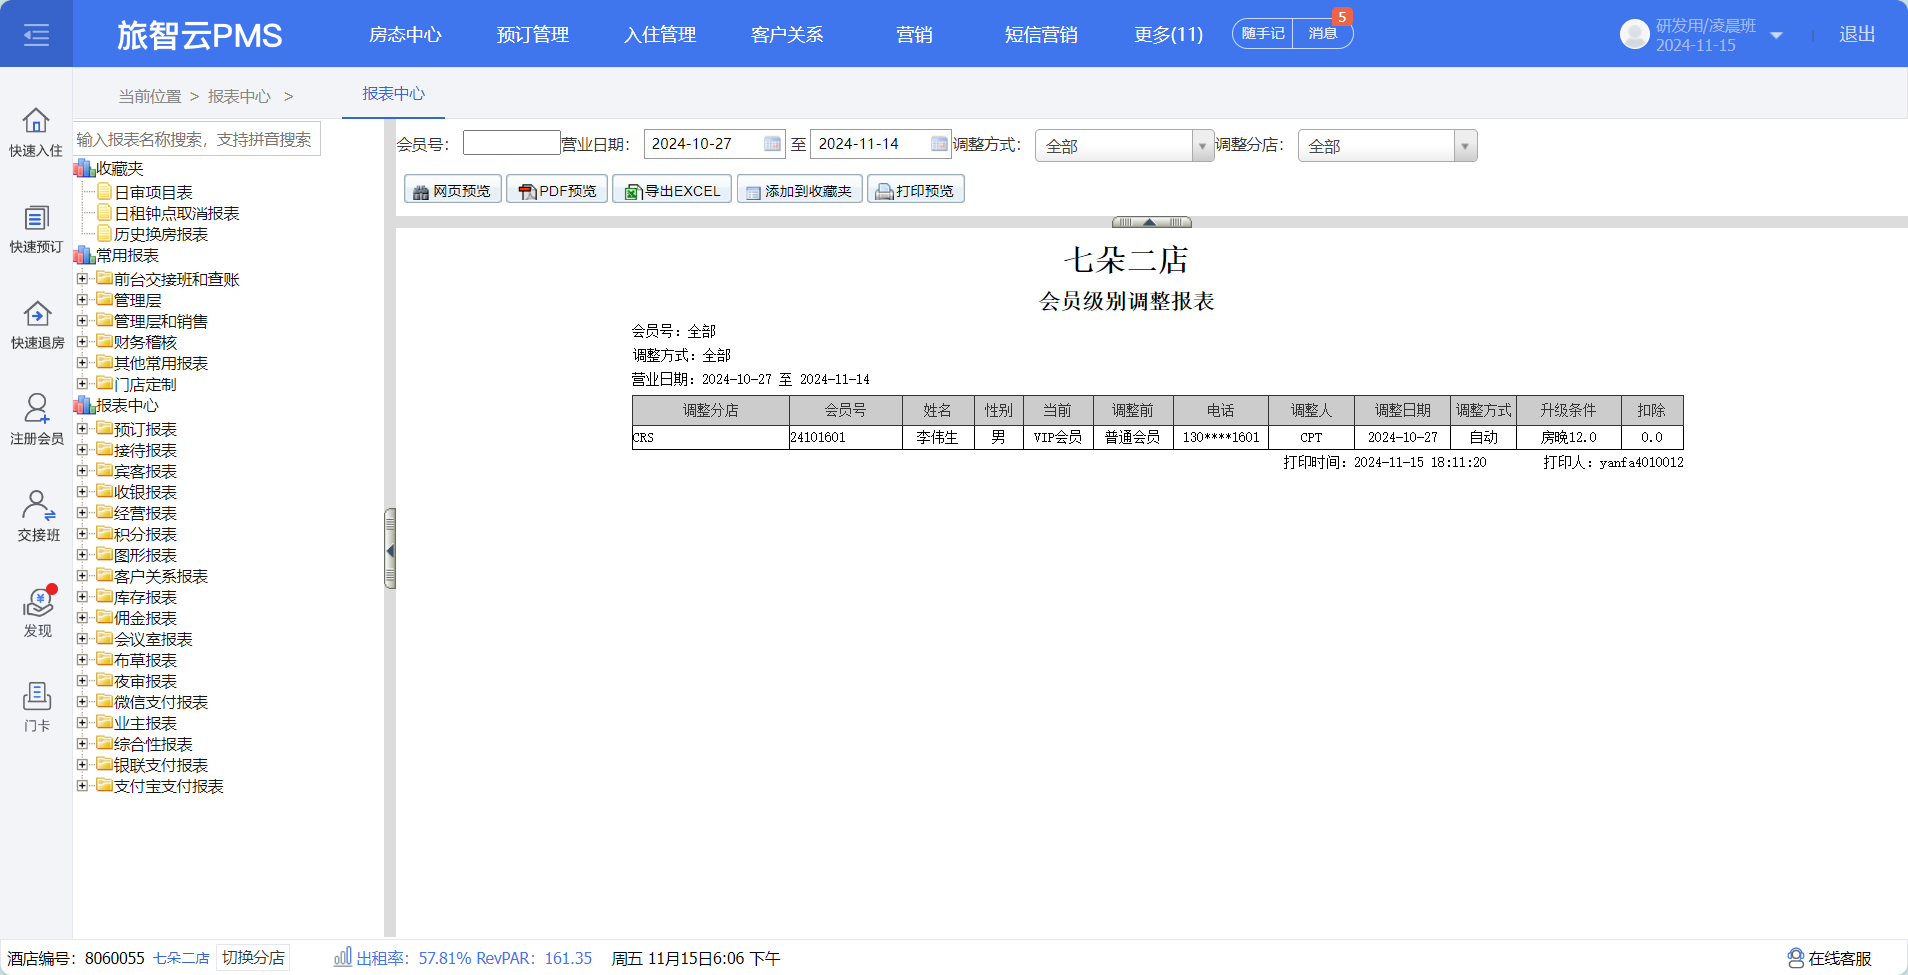Viewport: 1908px width, 975px height.
Task: Open 预订管理 menu
Action: 533,34
